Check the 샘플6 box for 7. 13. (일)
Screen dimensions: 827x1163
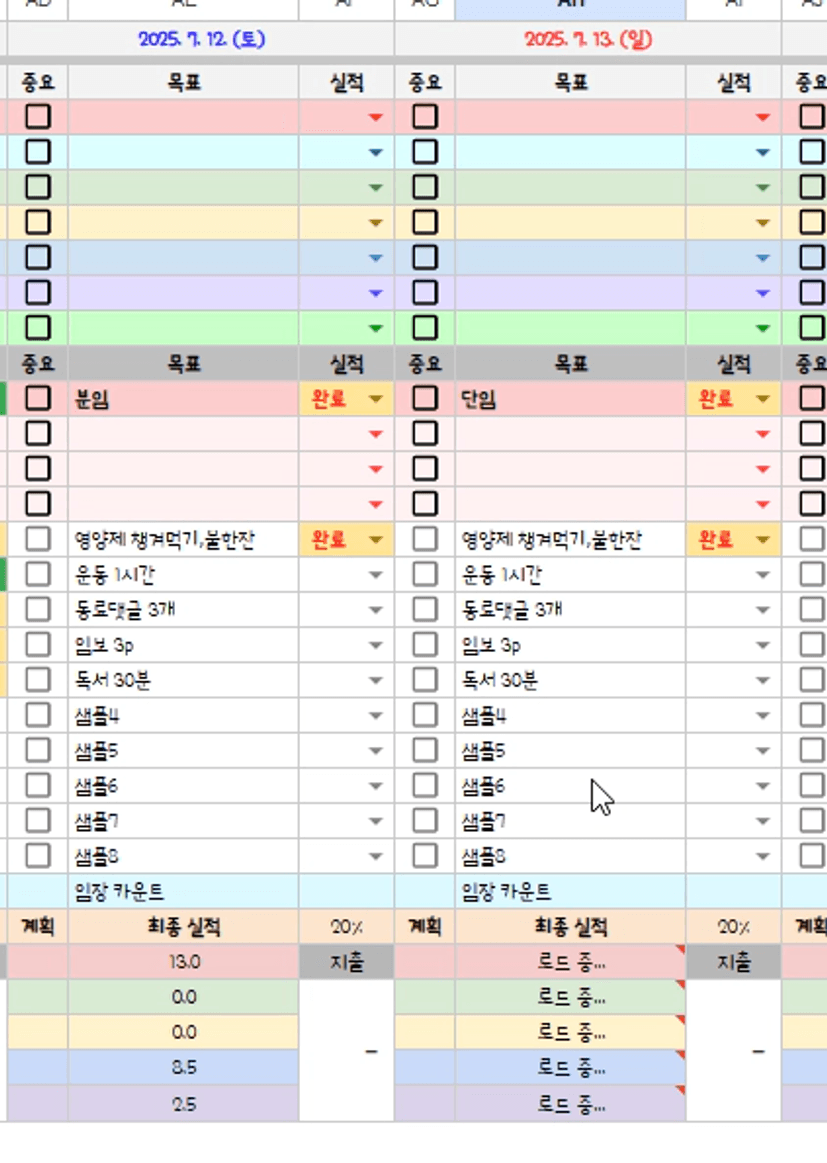tap(425, 785)
